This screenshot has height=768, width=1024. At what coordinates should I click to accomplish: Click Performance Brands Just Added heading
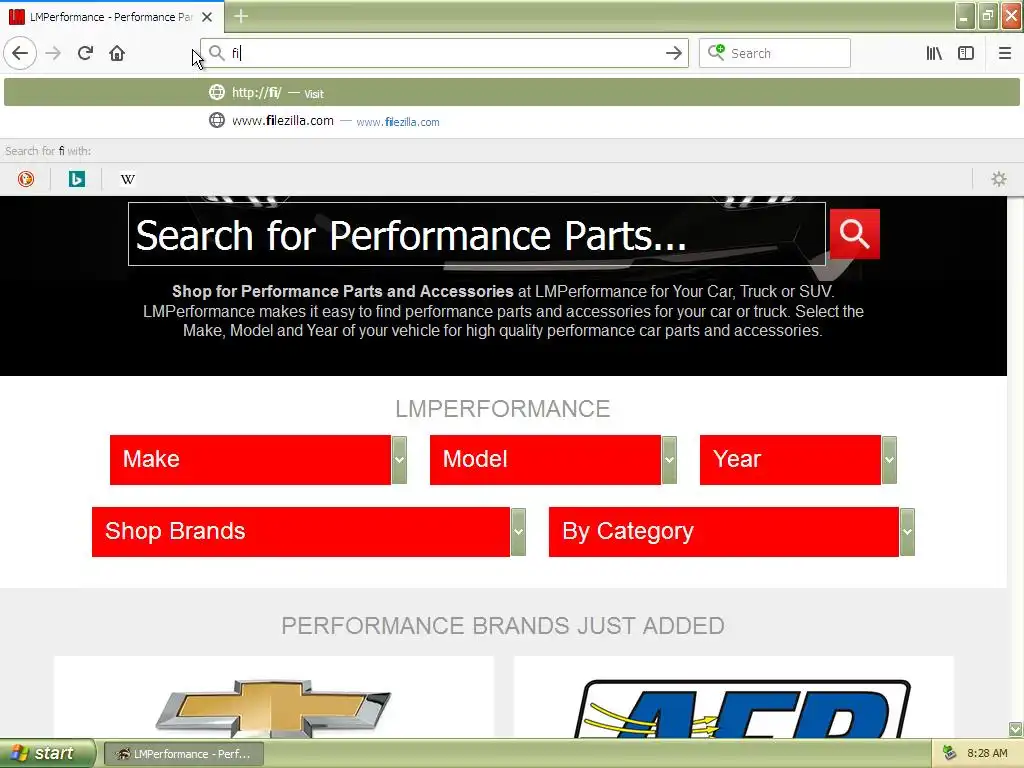503,626
